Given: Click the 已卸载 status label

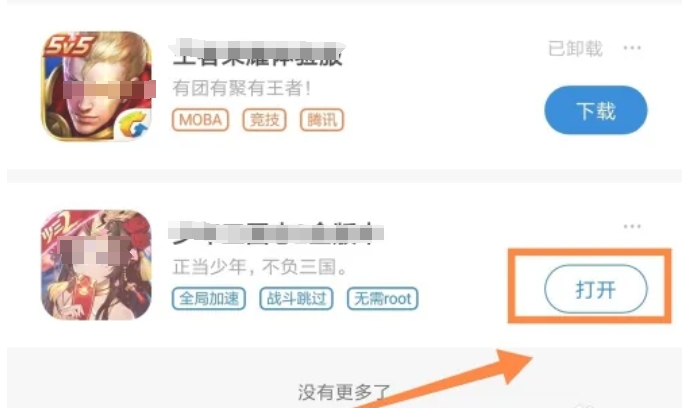Looking at the screenshot, I should (575, 48).
